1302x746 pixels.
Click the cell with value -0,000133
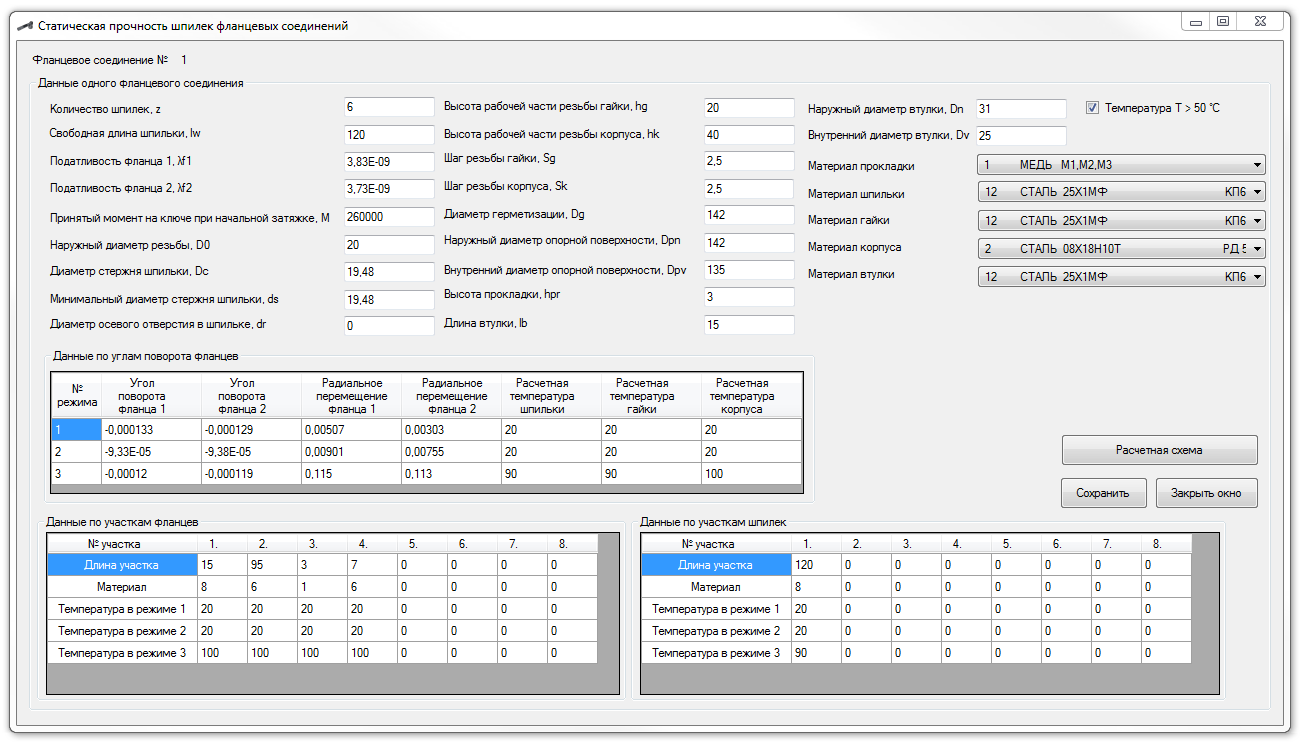[x=151, y=430]
